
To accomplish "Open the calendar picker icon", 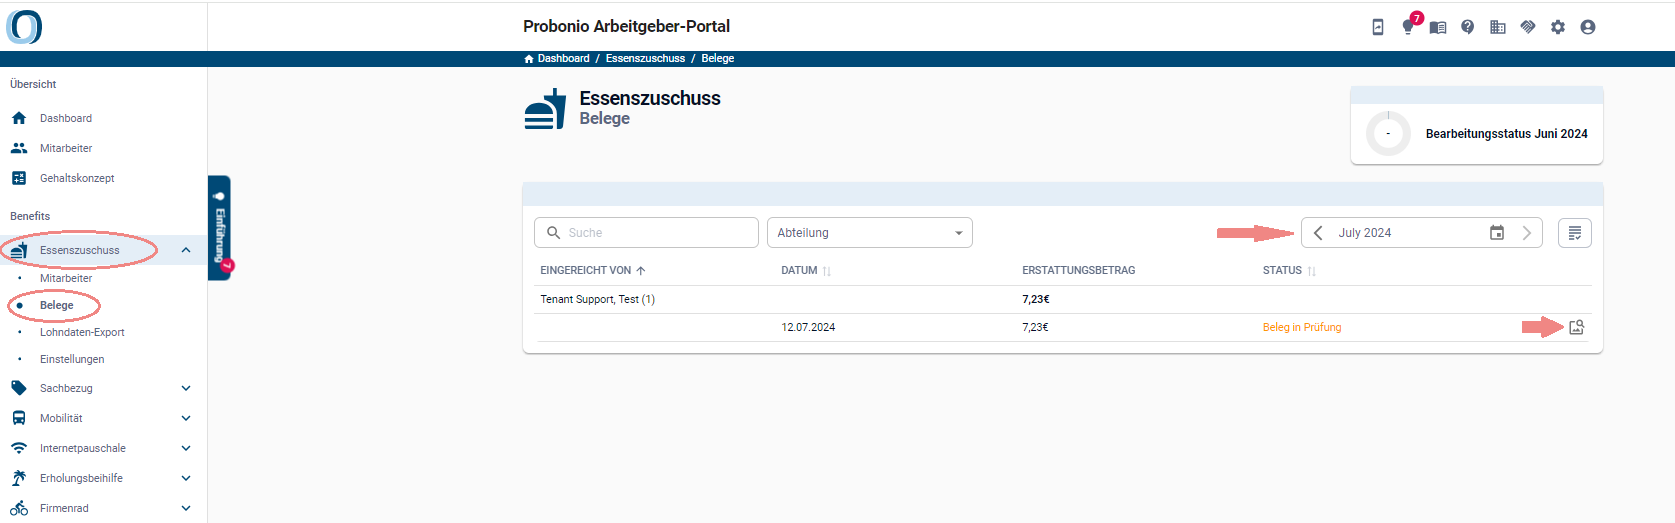I will coord(1497,233).
